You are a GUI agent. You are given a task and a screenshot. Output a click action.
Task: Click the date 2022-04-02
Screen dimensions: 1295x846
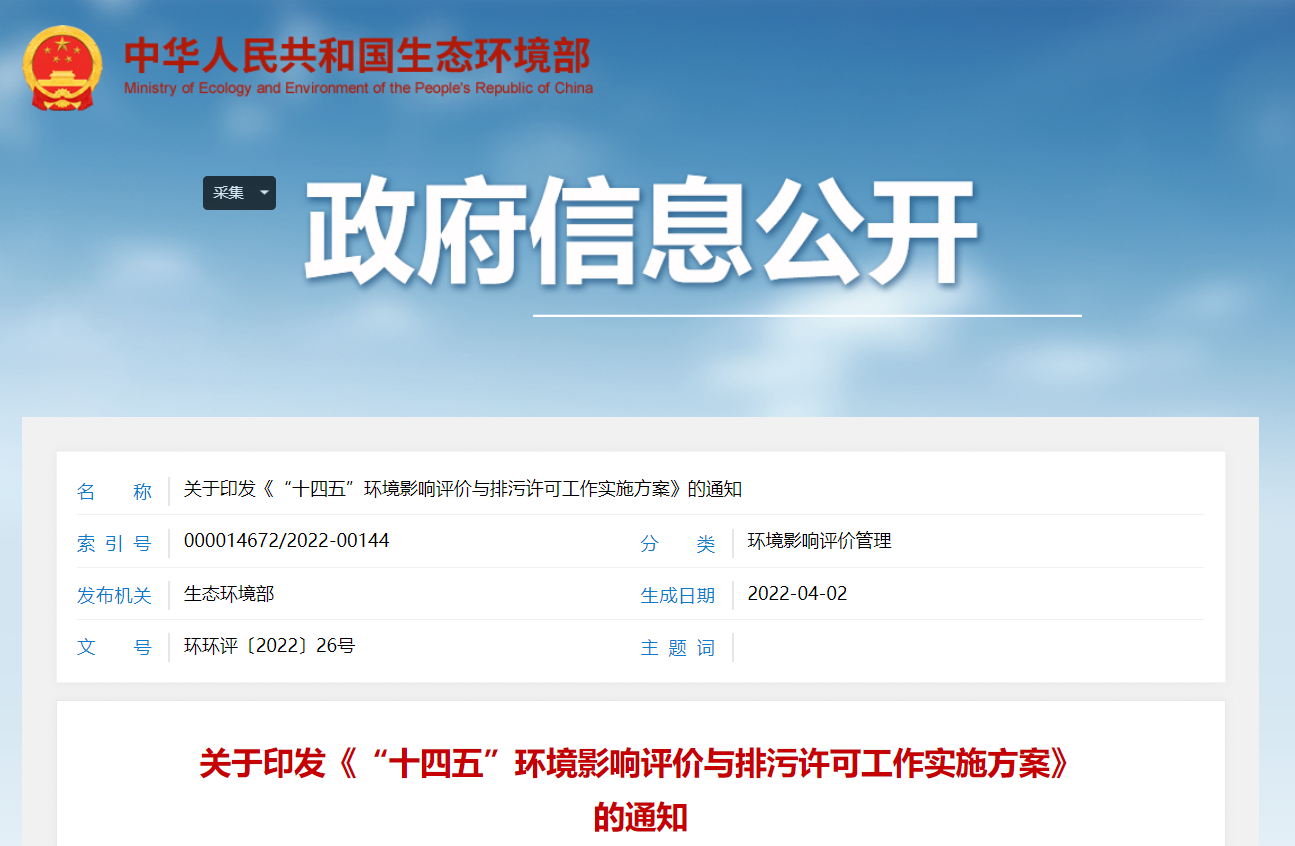coord(797,594)
